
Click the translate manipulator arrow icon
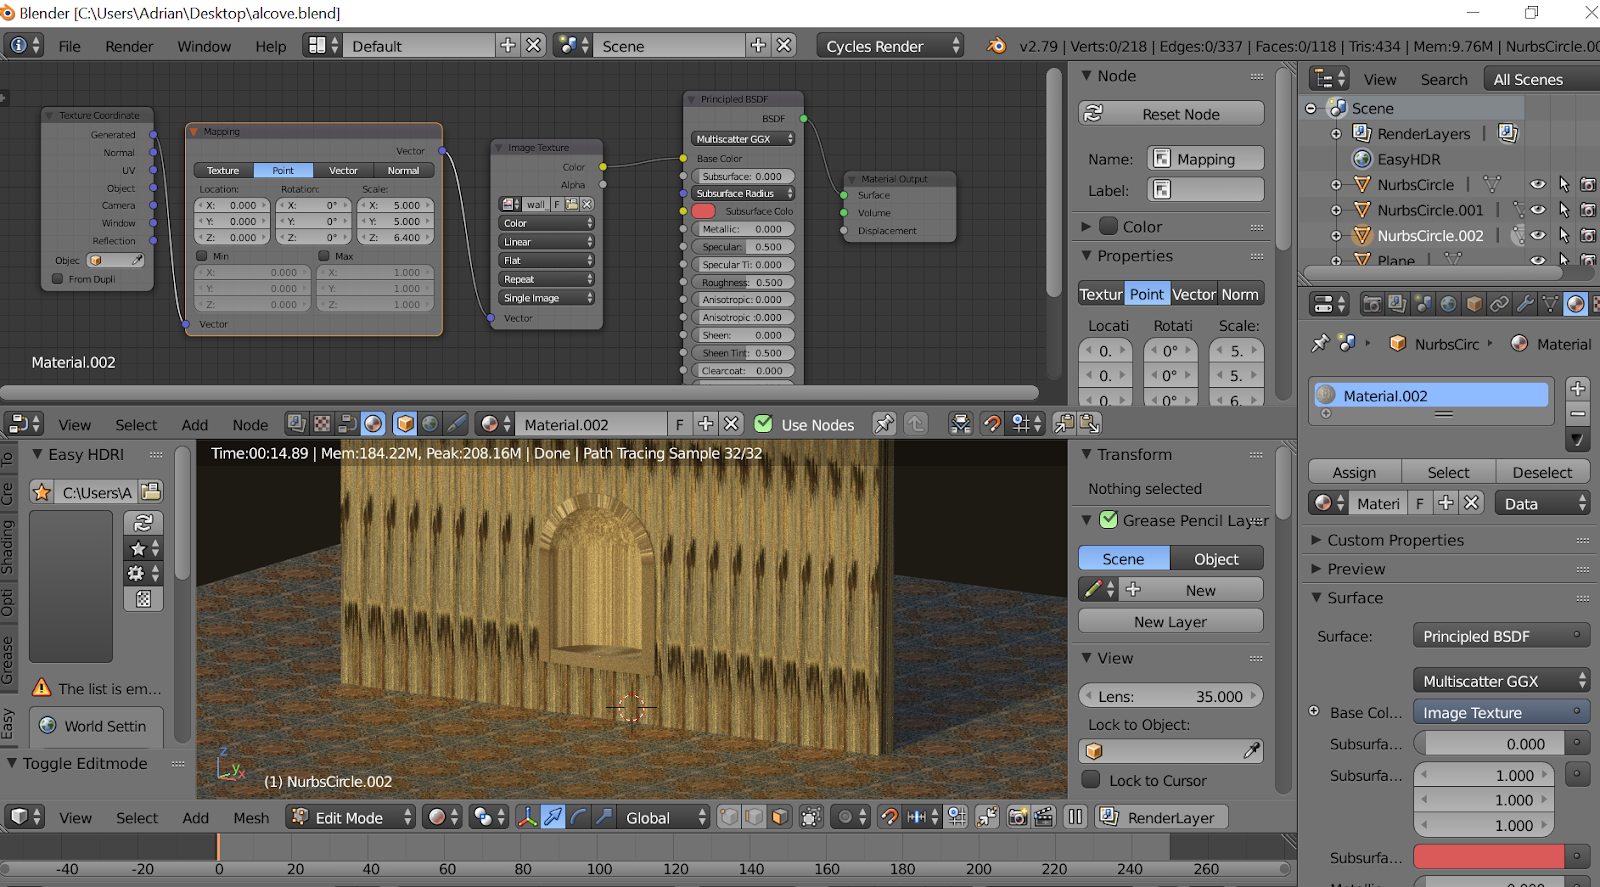click(x=553, y=818)
